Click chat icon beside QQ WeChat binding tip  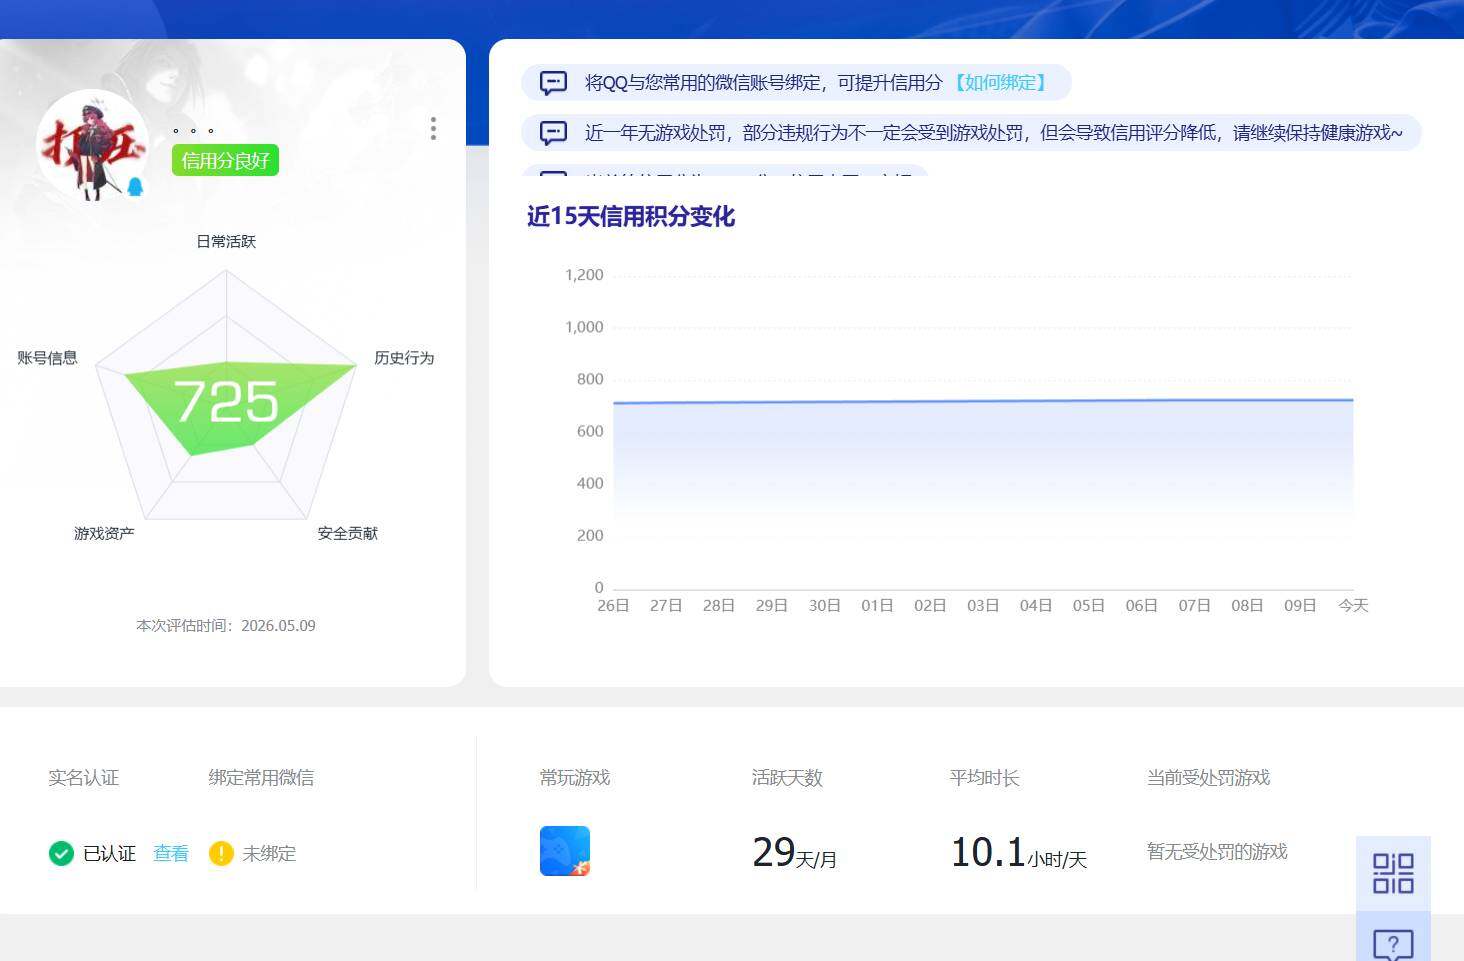pyautogui.click(x=553, y=82)
